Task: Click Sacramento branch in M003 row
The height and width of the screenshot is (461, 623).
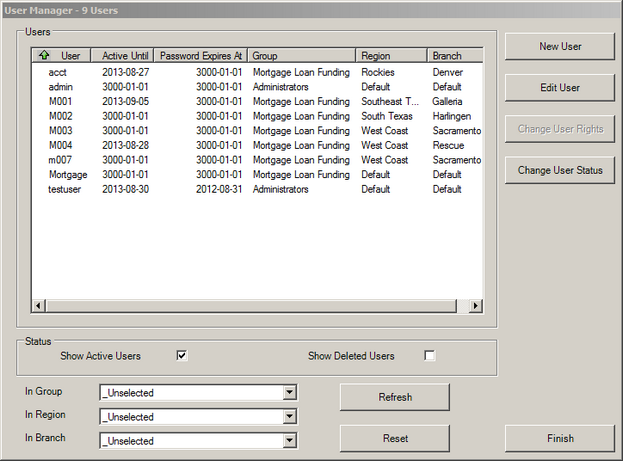Action: tap(457, 131)
